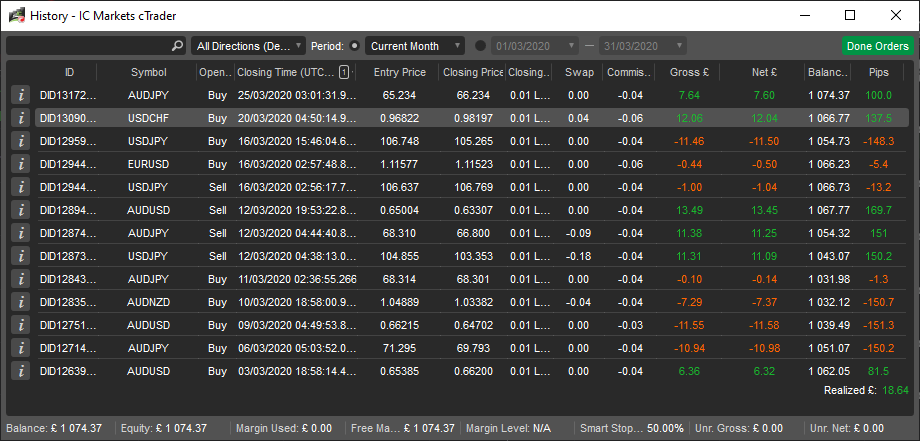Sort by the Commis.. column header
This screenshot has width=920, height=441.
click(x=630, y=73)
